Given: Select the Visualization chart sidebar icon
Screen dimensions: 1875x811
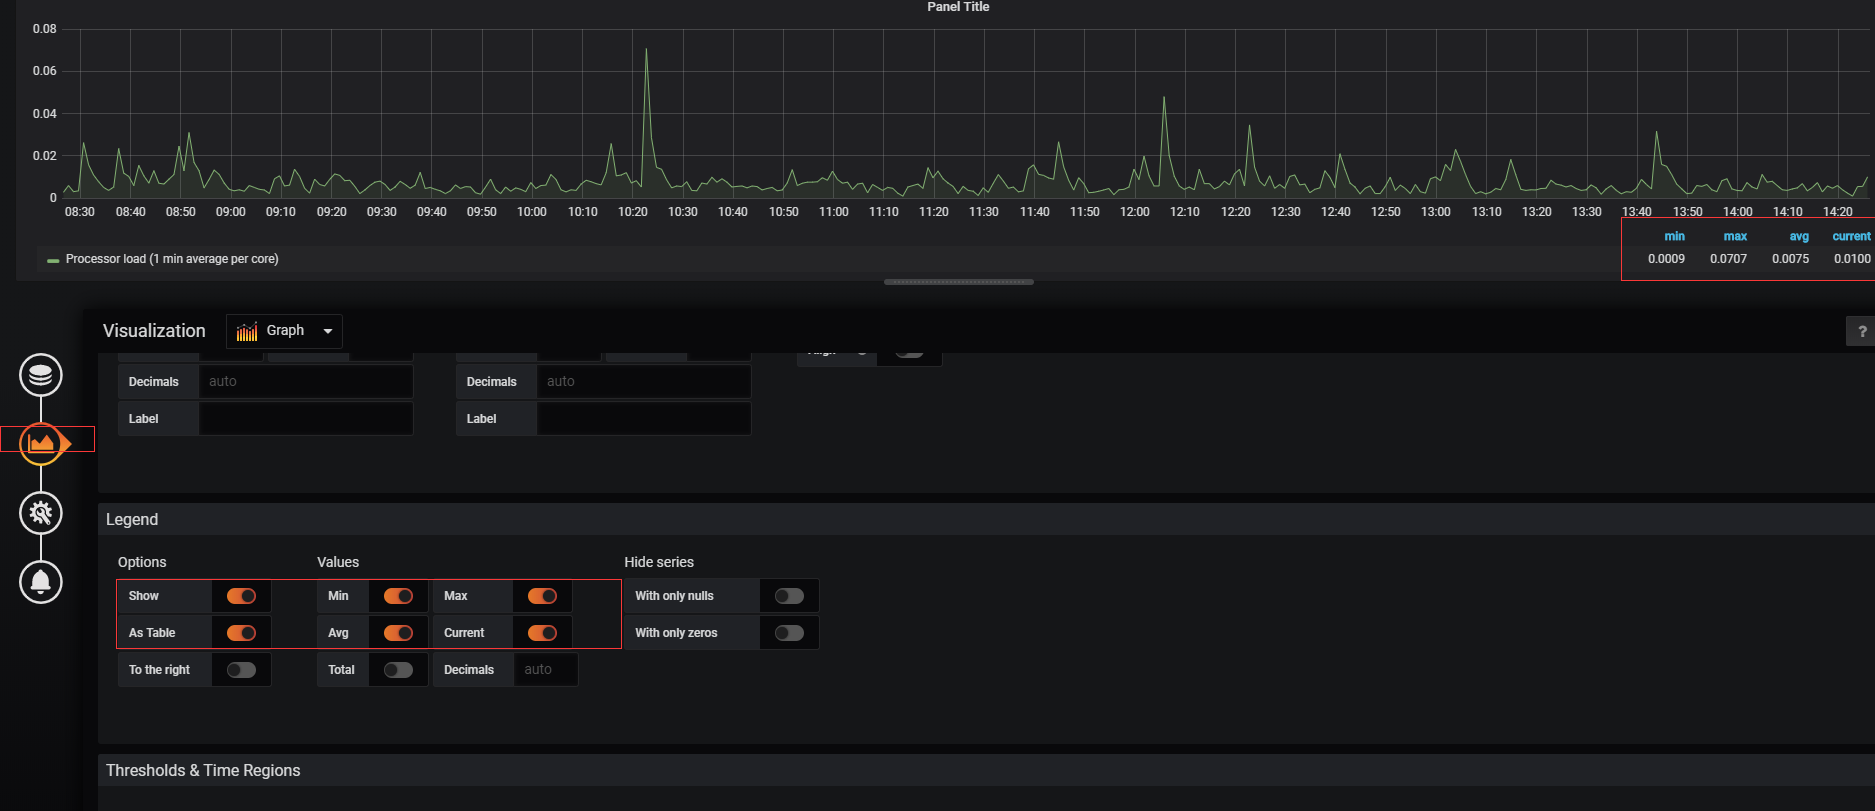Looking at the screenshot, I should pos(41,443).
